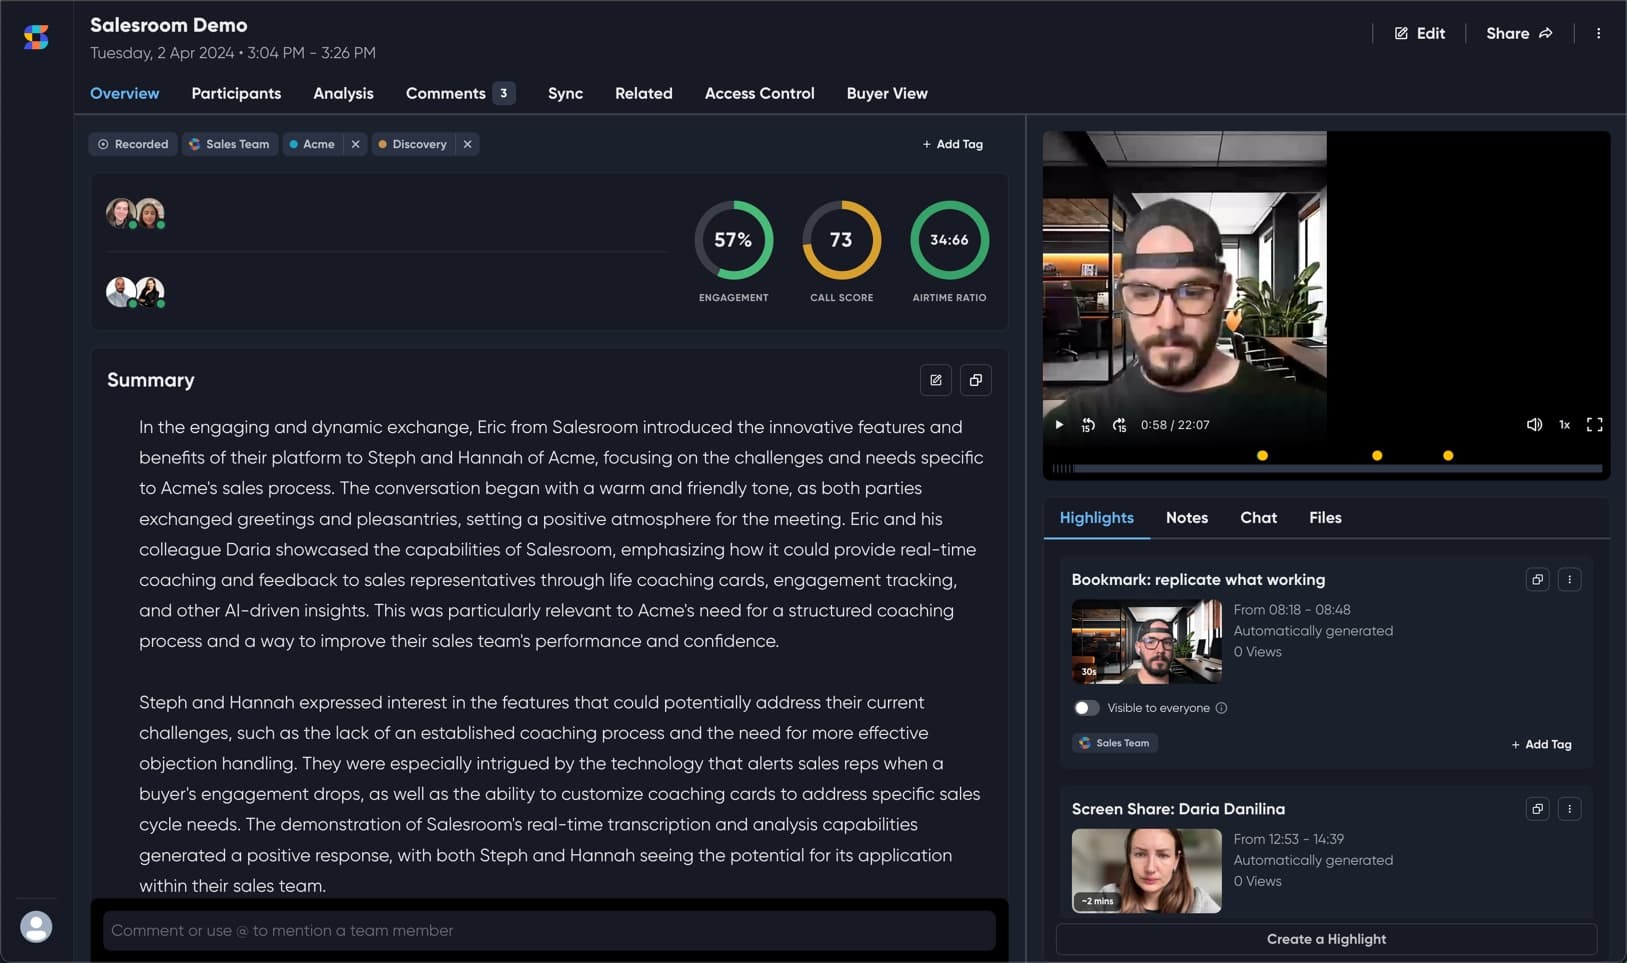Switch to the Files tab
The height and width of the screenshot is (963, 1627).
pos(1325,518)
